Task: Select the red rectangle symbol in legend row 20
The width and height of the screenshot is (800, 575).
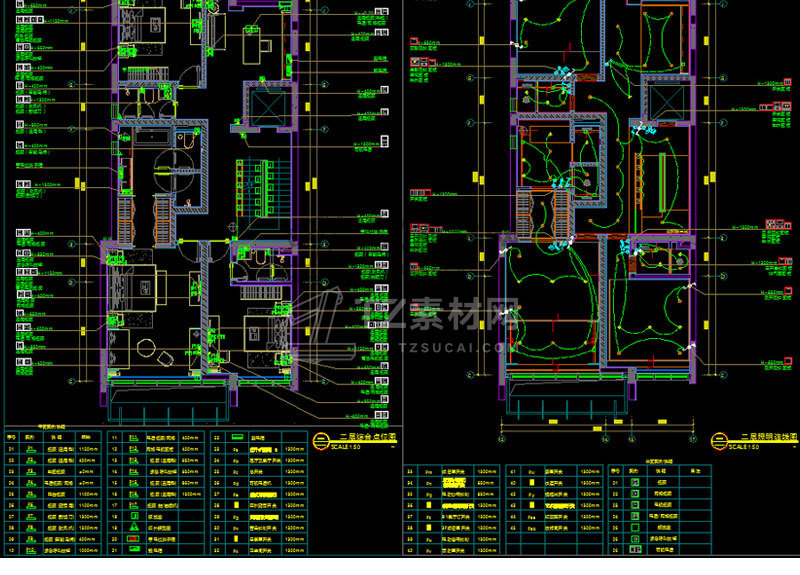Action: click(x=134, y=539)
